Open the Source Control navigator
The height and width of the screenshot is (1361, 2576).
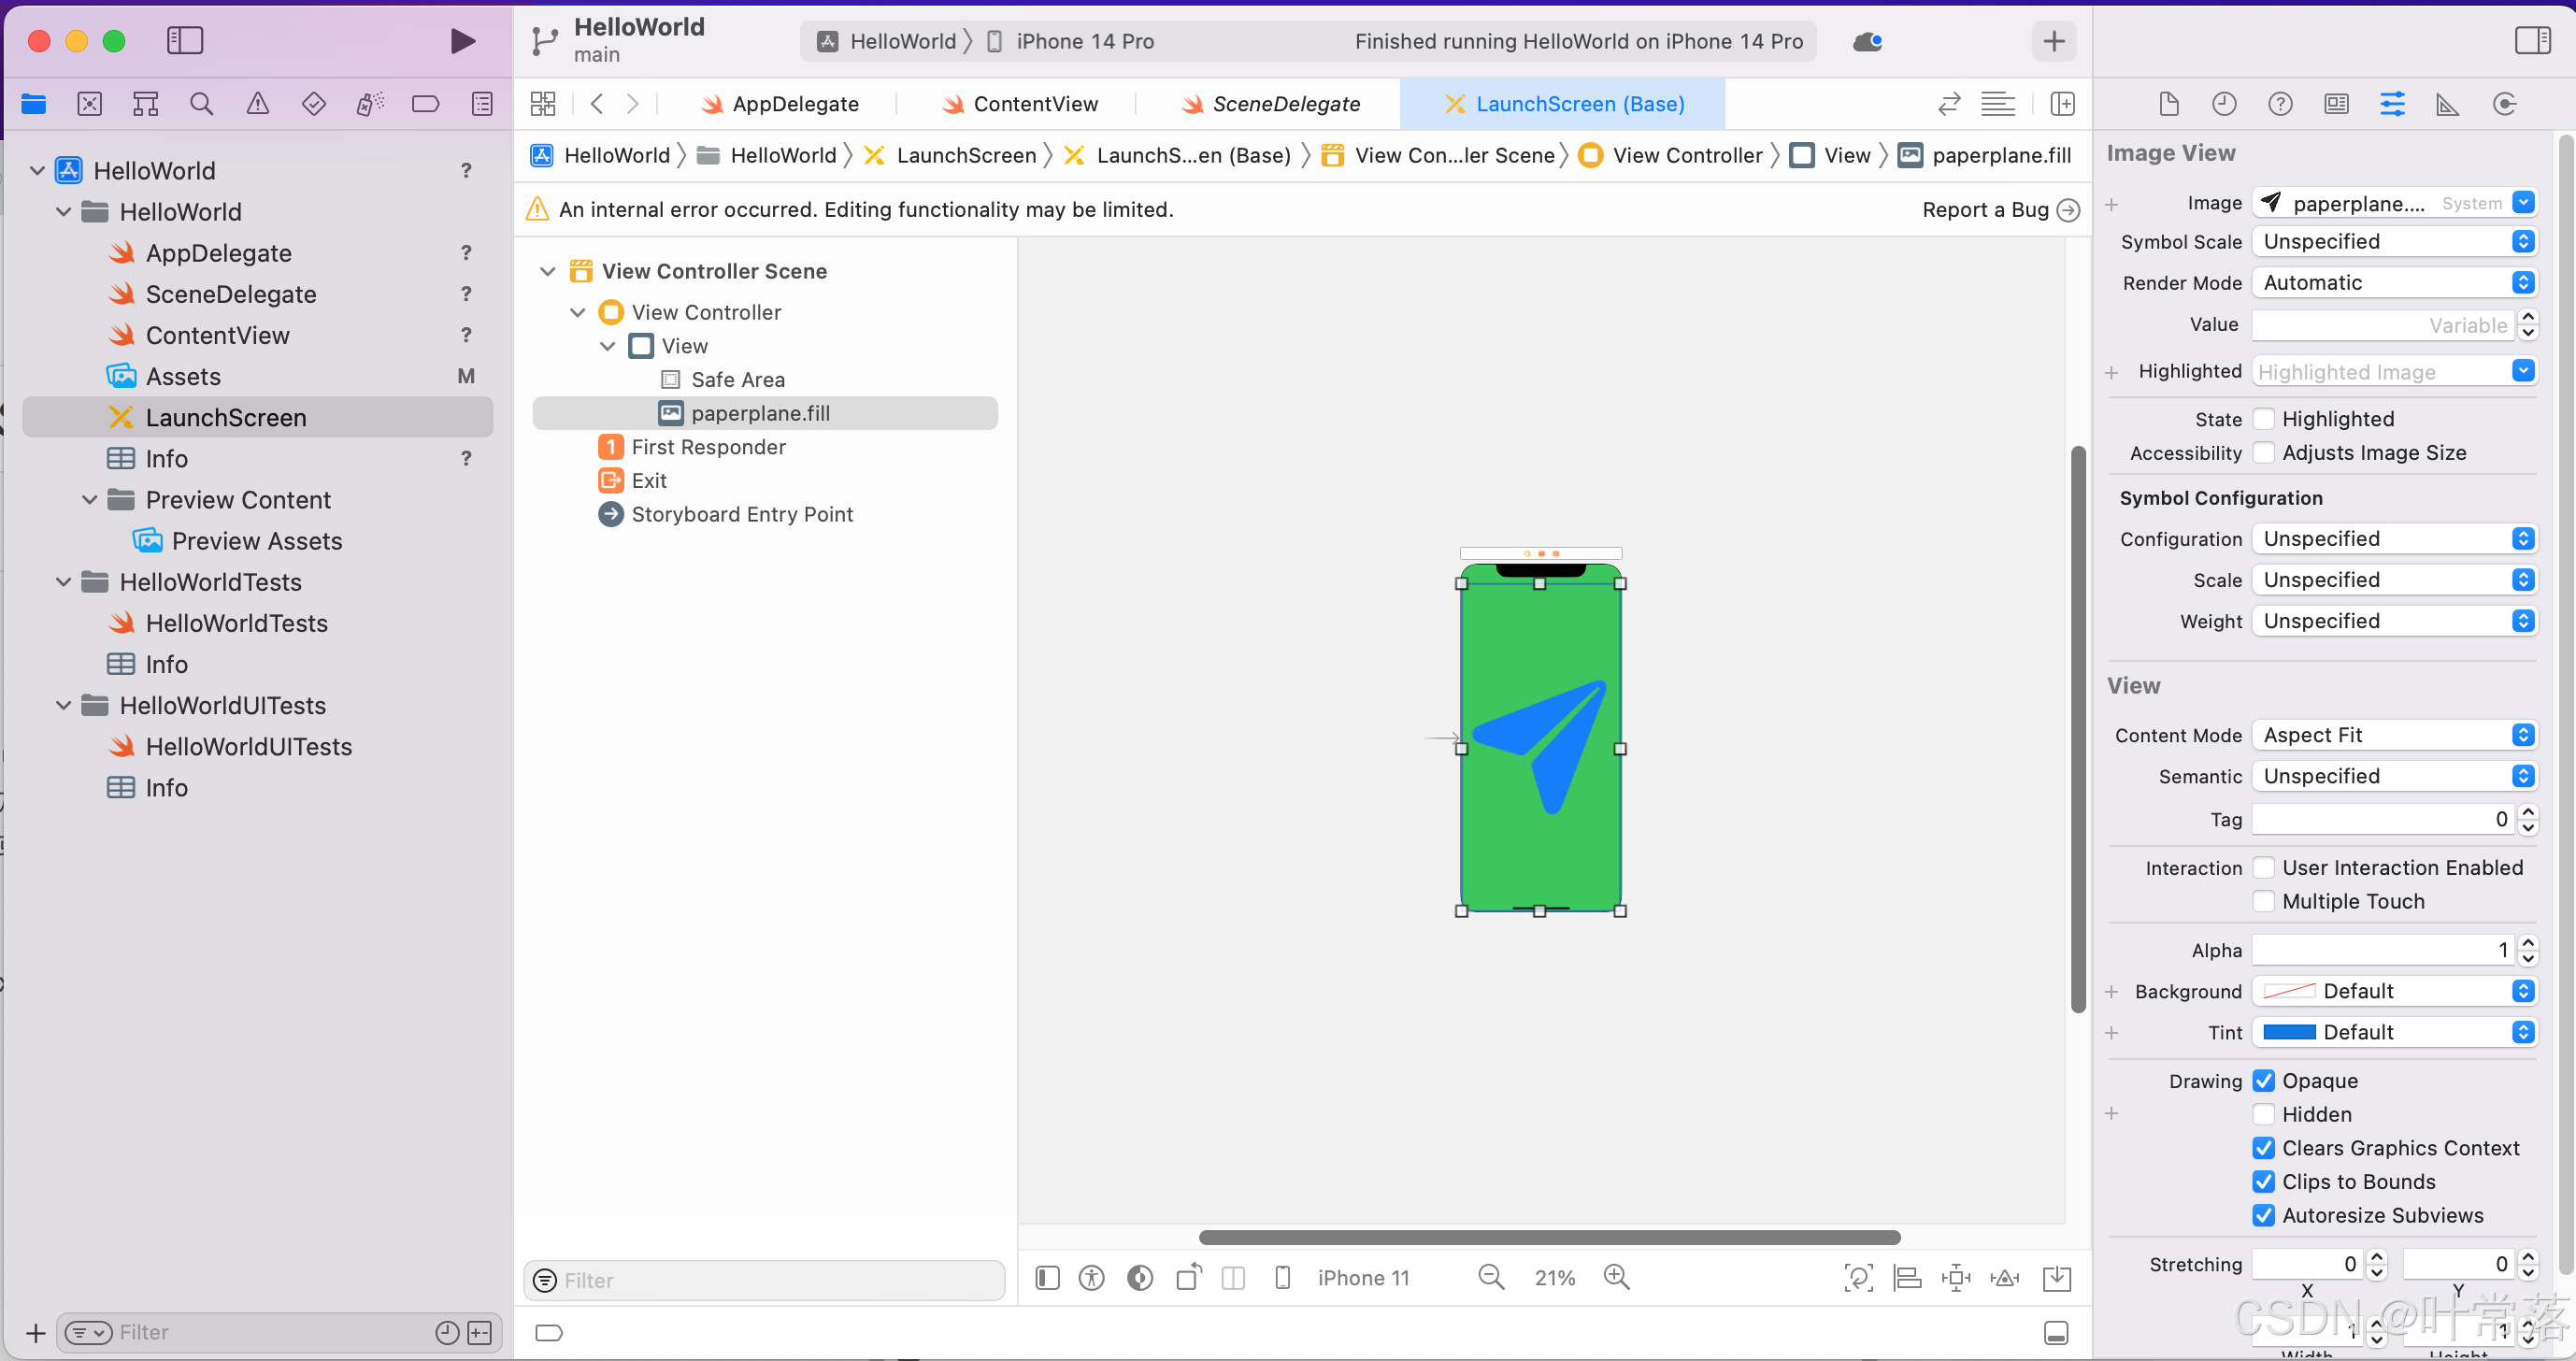click(x=90, y=104)
